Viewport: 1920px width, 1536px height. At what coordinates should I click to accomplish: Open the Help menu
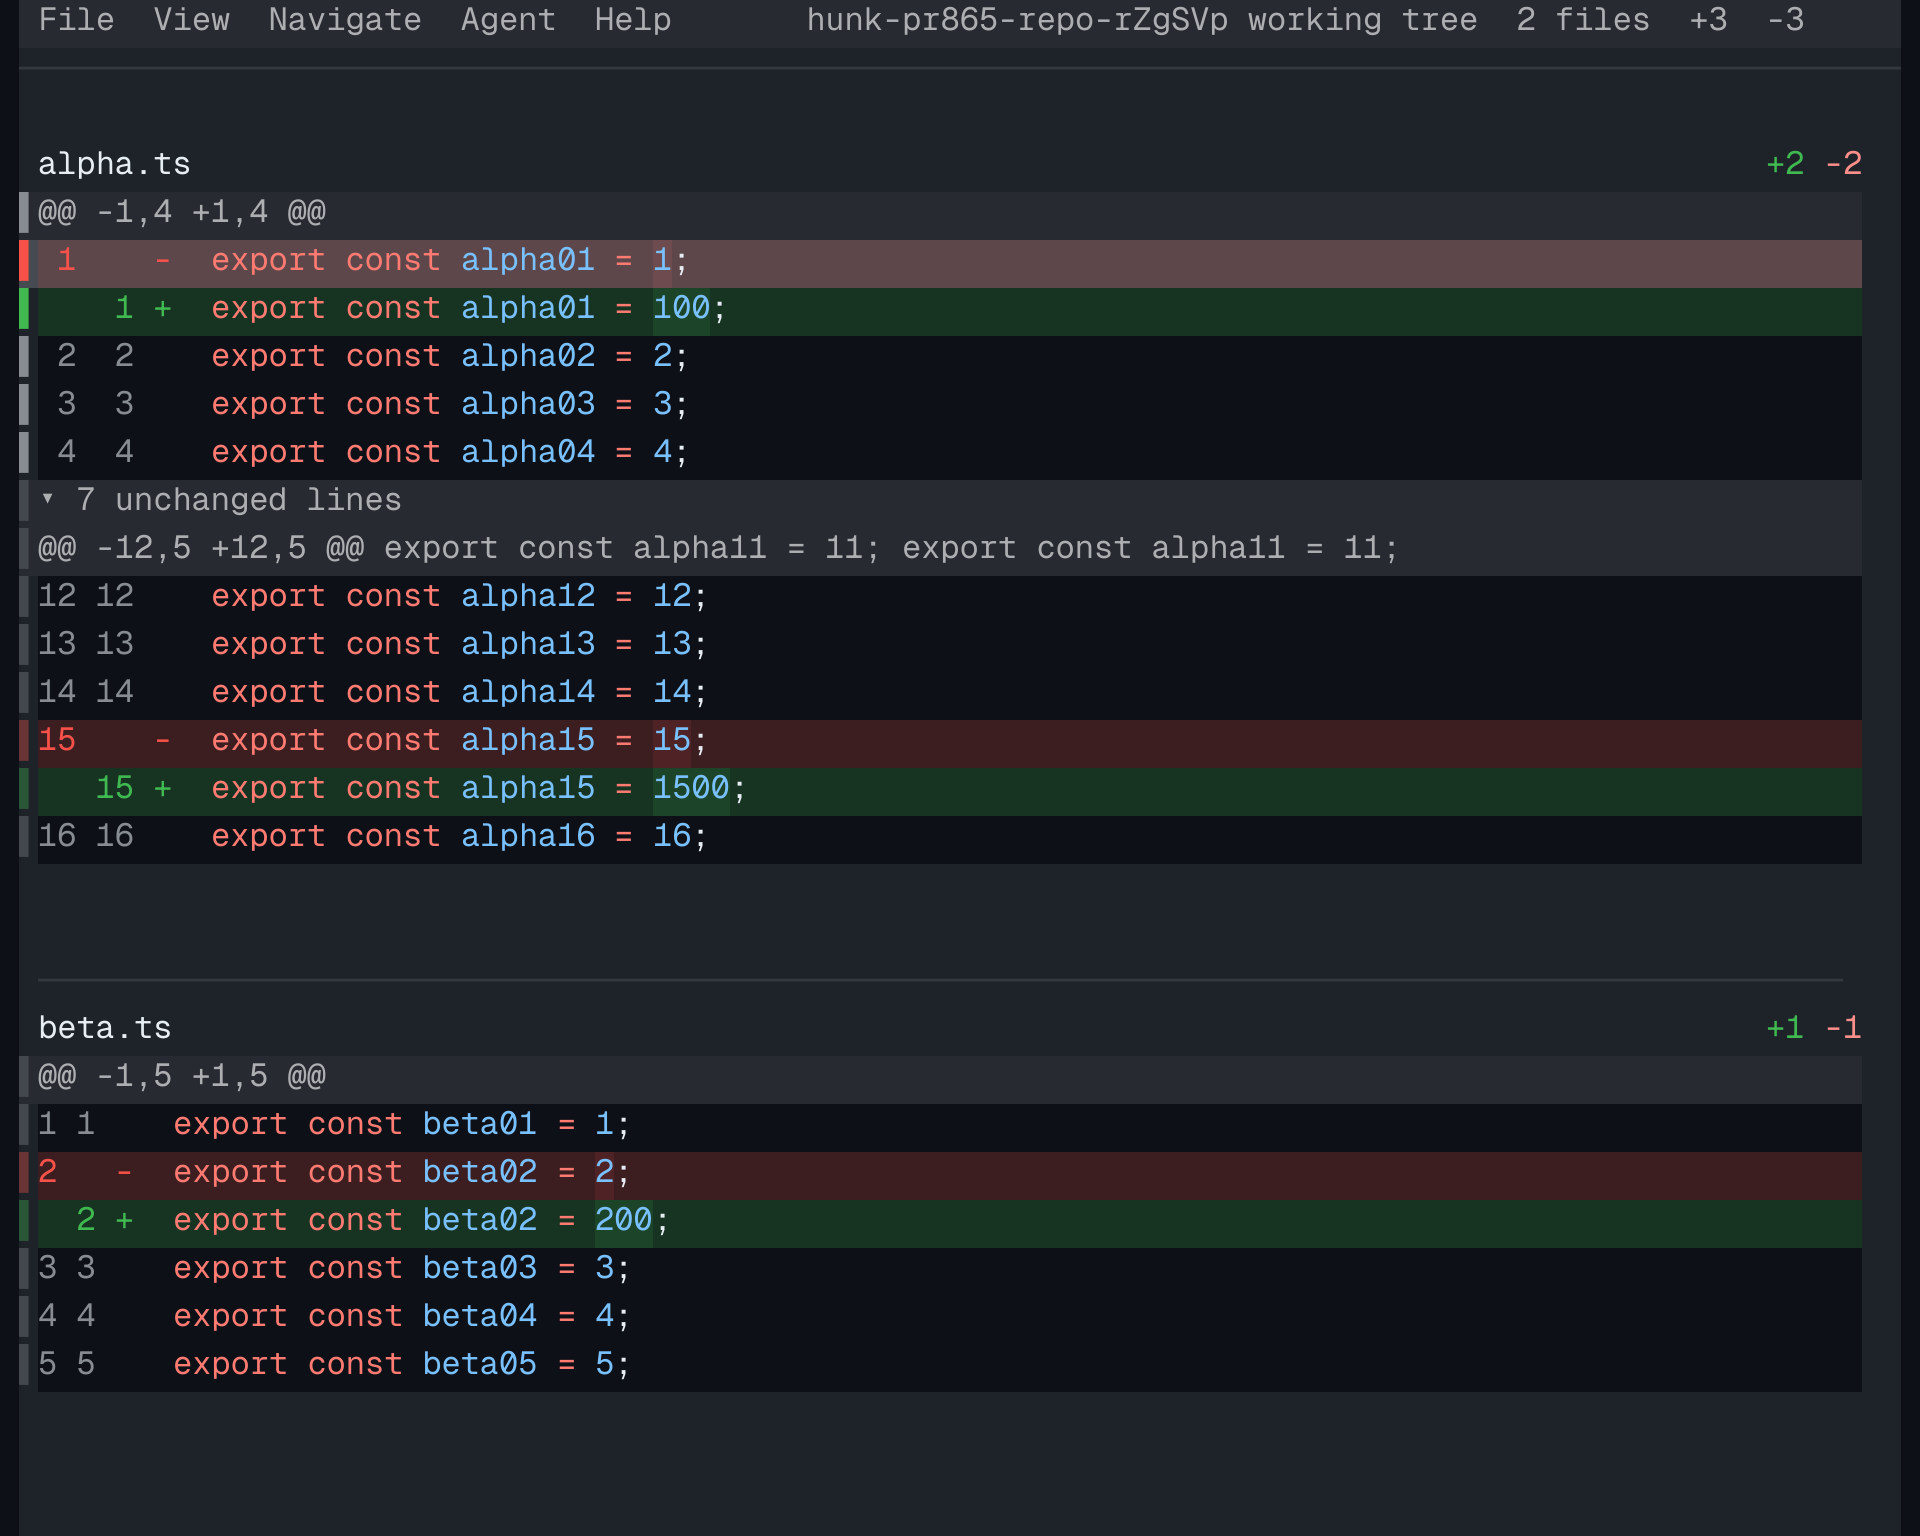point(633,20)
